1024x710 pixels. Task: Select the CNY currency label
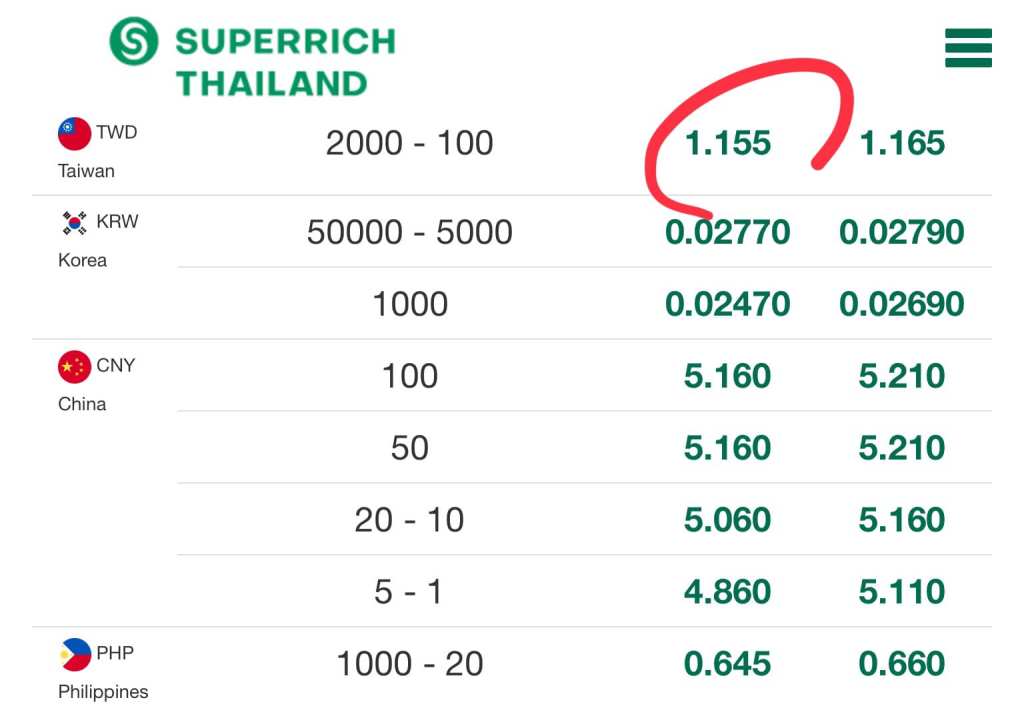tap(116, 365)
